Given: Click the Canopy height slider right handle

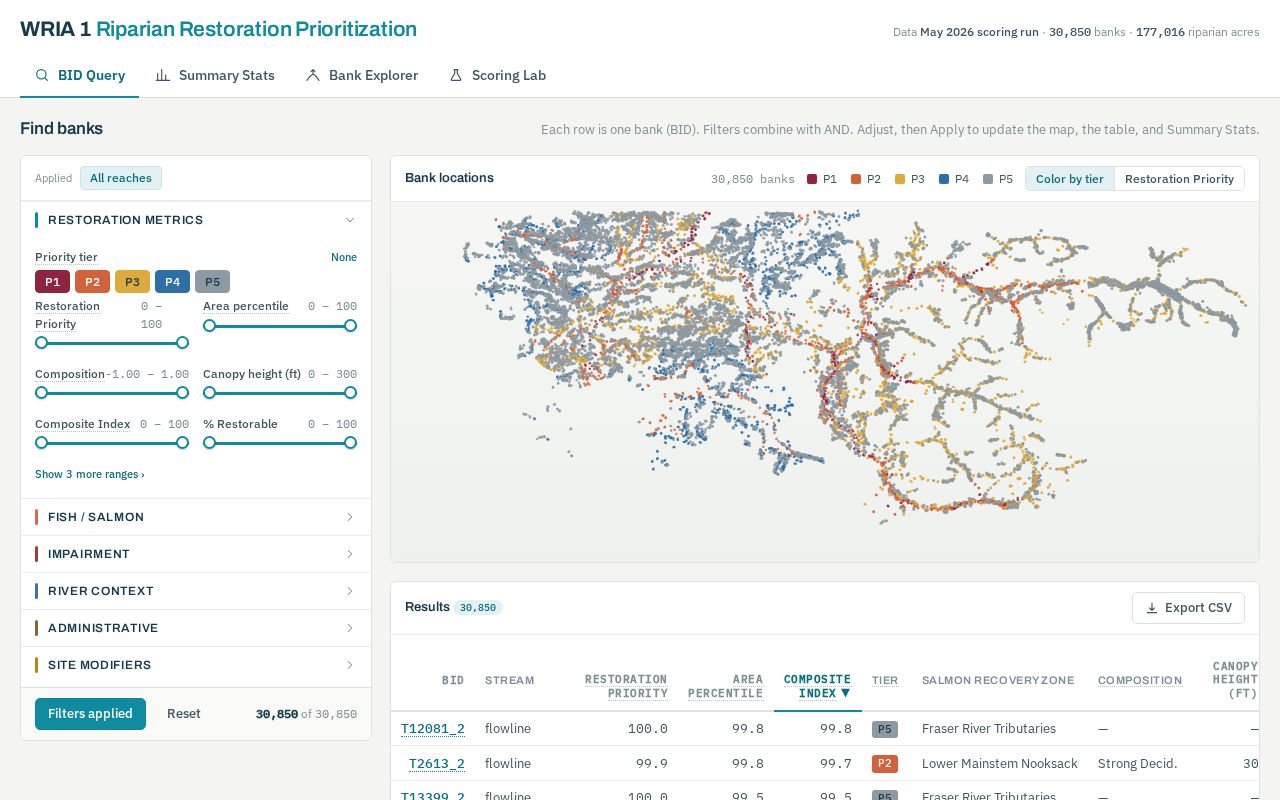Looking at the screenshot, I should [x=350, y=392].
